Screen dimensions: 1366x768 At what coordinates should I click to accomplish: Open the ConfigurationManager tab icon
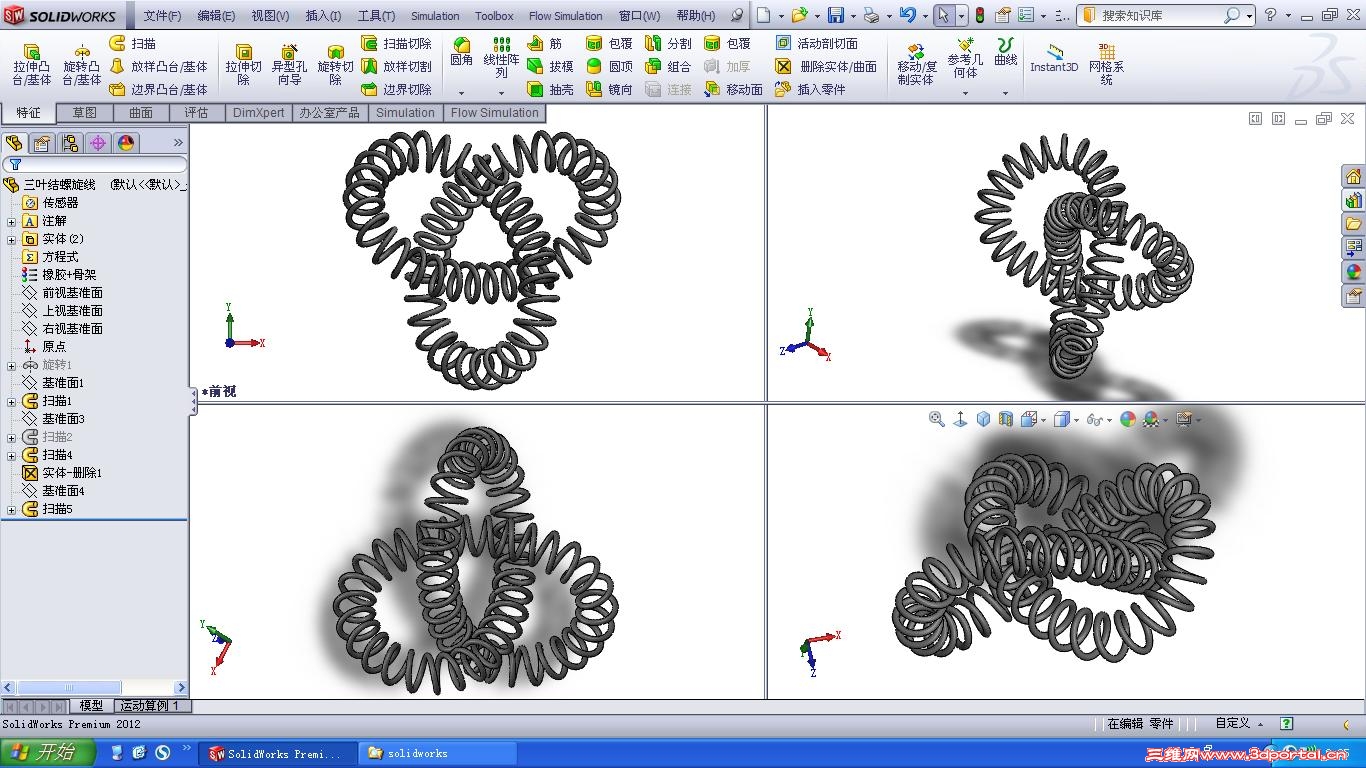click(x=70, y=143)
